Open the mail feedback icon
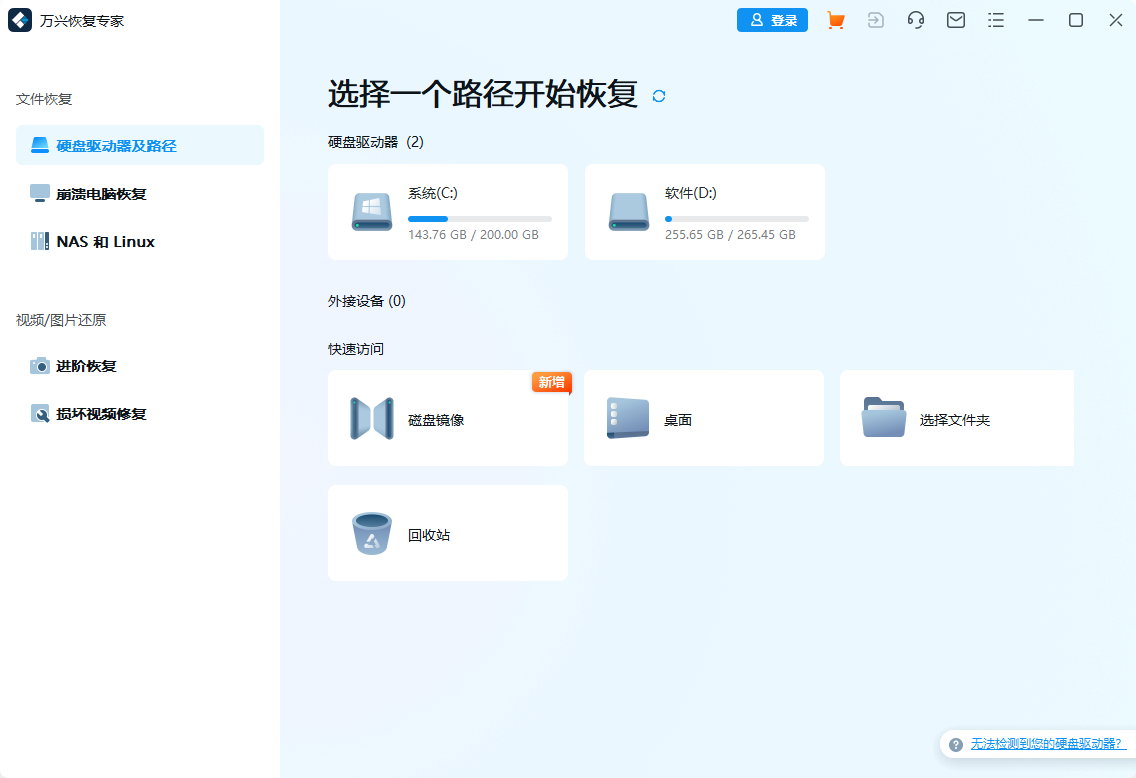Screen dimensions: 1136x778 (955, 20)
